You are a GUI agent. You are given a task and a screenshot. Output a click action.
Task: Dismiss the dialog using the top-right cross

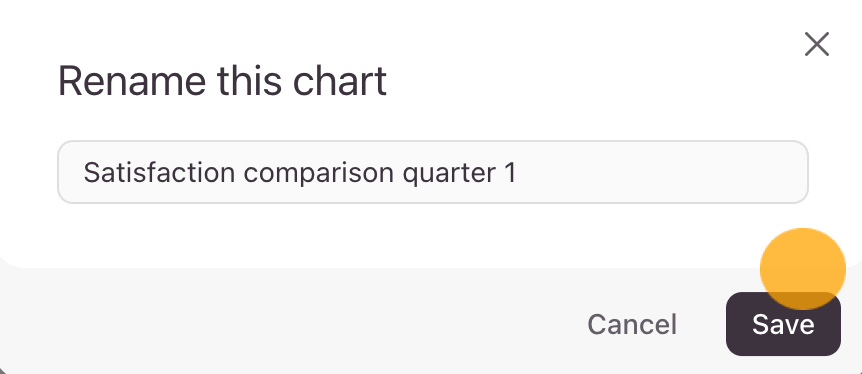click(816, 44)
